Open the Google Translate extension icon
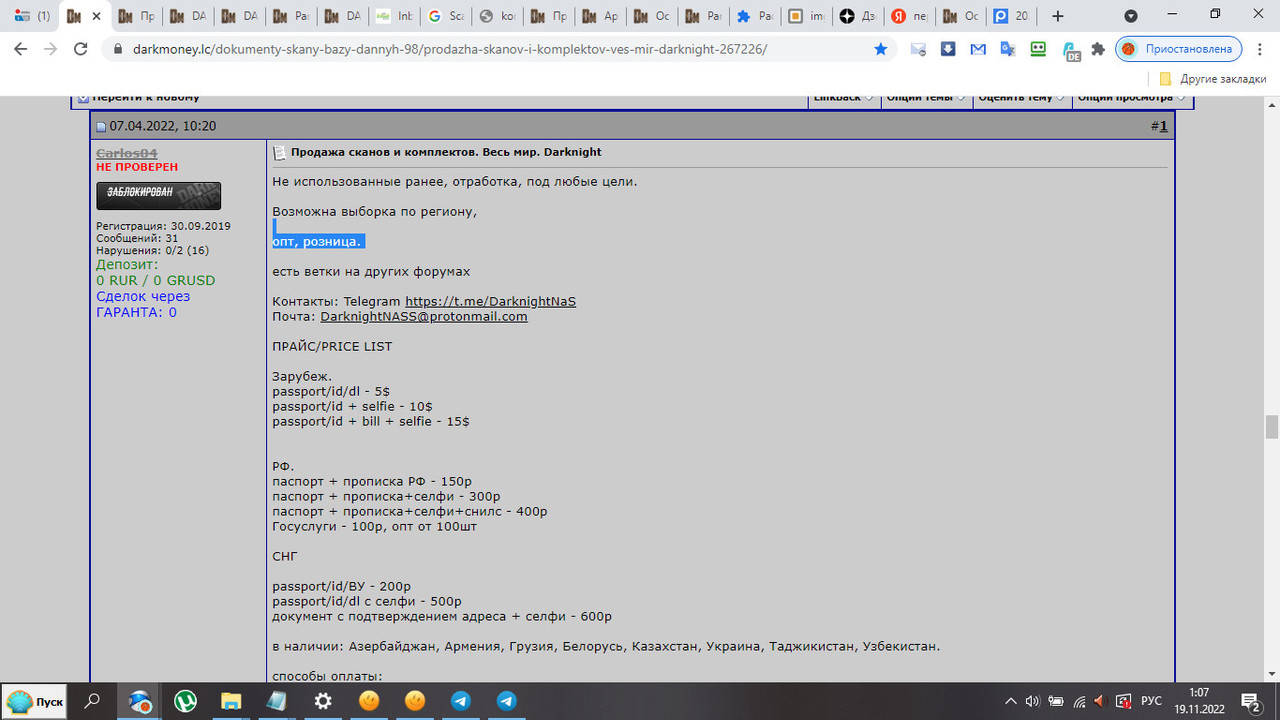The height and width of the screenshot is (720, 1280). pos(1008,48)
